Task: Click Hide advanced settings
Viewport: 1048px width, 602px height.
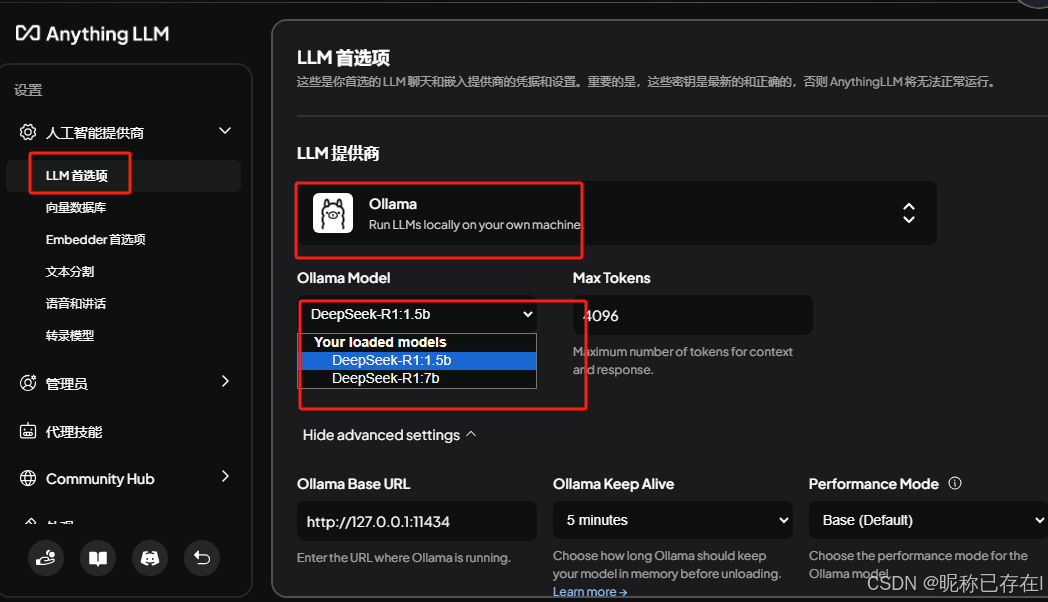Action: [381, 435]
